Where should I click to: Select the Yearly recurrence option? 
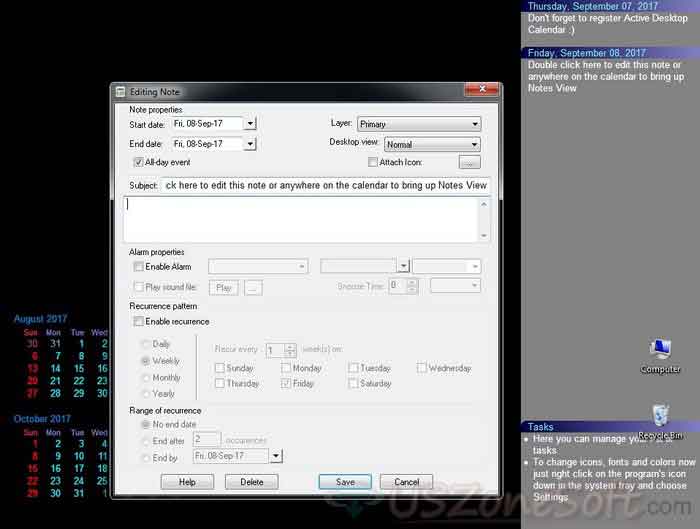point(146,394)
